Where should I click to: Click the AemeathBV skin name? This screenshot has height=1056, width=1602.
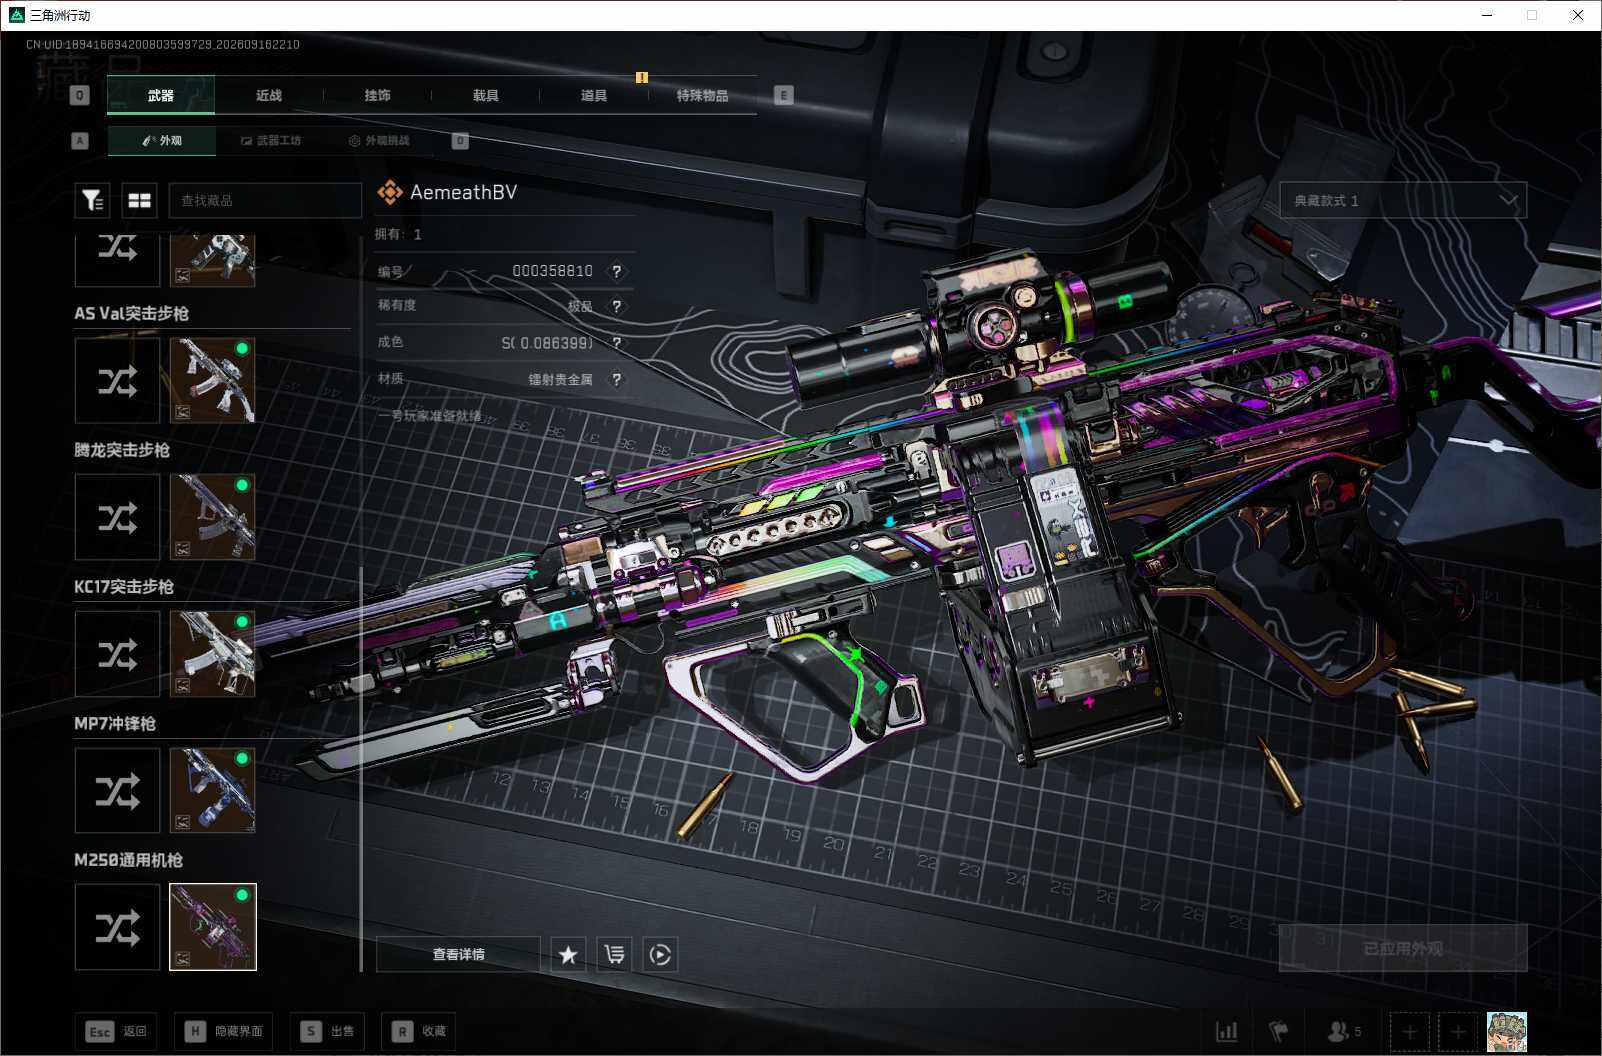pos(463,192)
